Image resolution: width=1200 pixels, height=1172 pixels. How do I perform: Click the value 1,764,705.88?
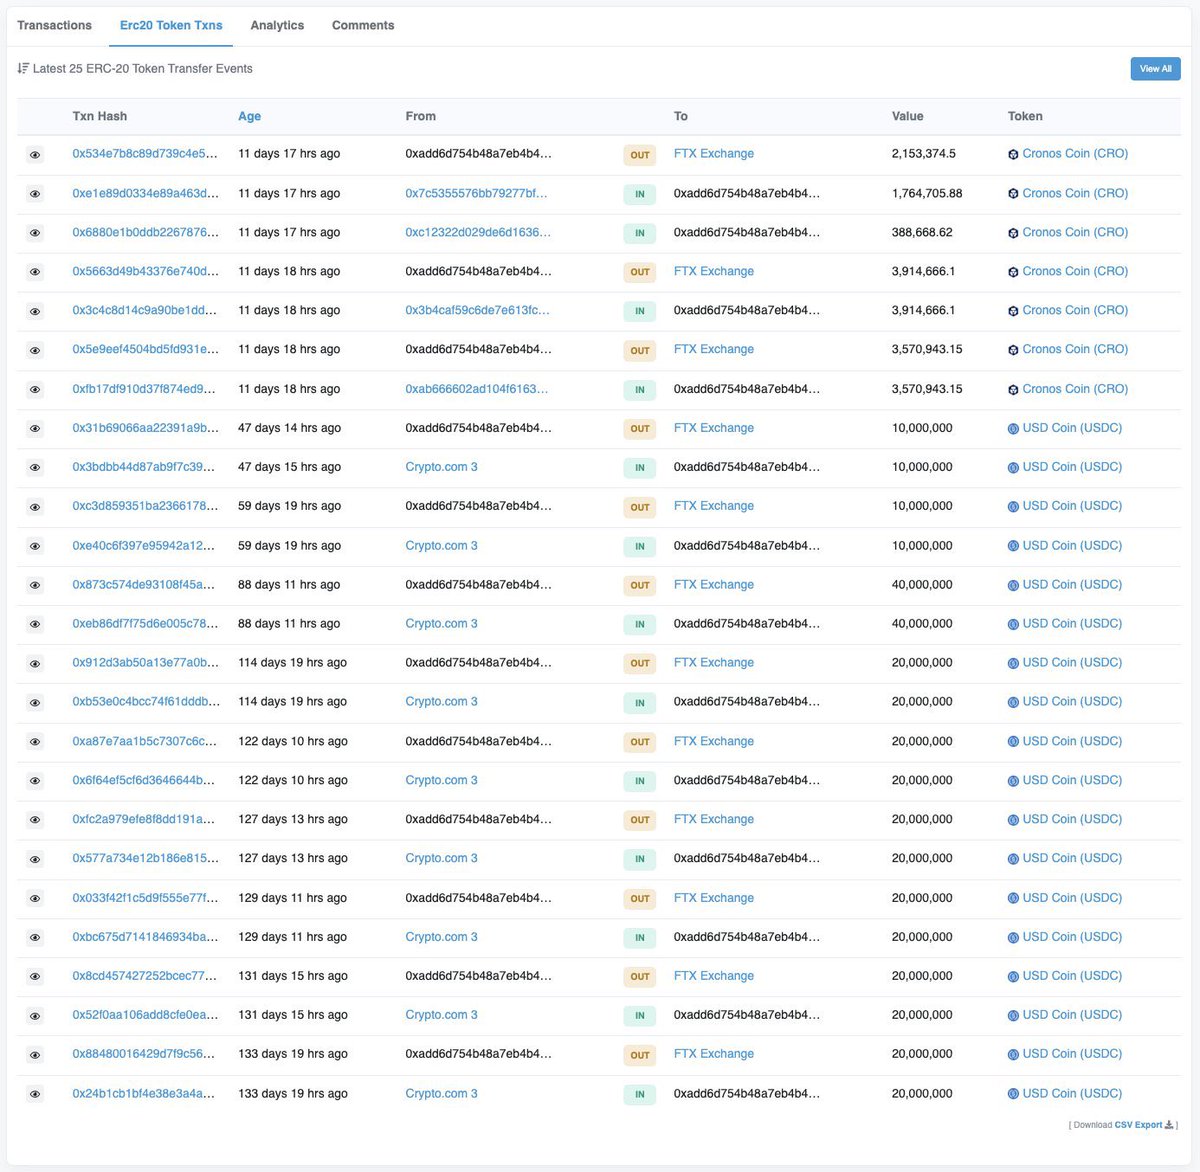[927, 193]
